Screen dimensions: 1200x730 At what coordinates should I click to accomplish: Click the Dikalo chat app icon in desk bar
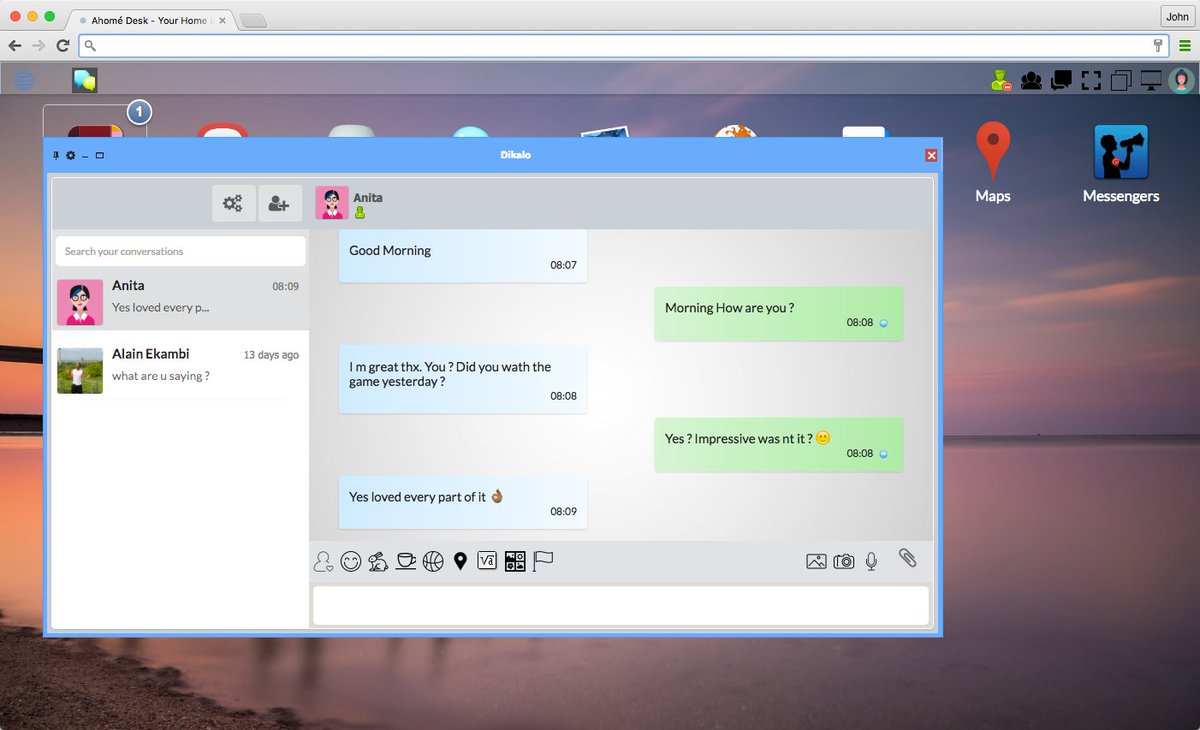[84, 80]
